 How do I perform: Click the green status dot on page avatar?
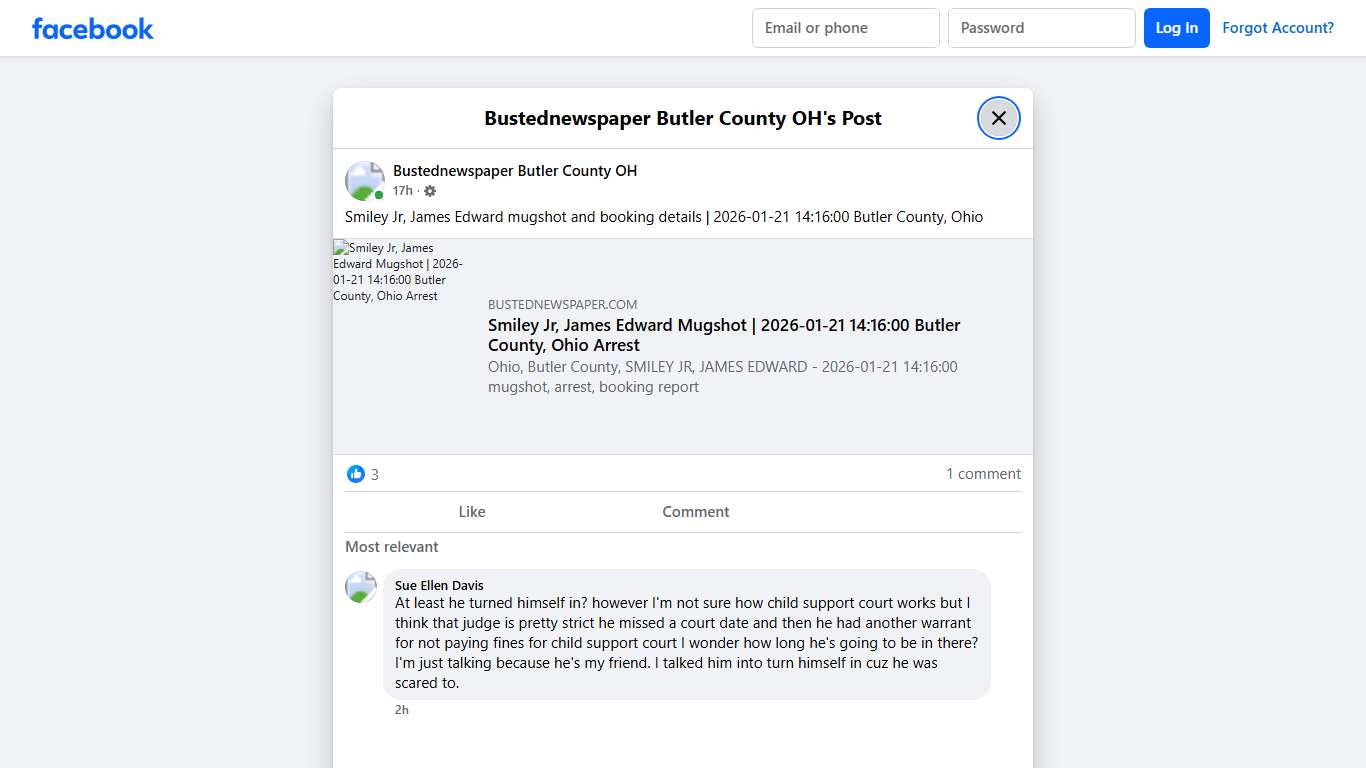coord(377,193)
